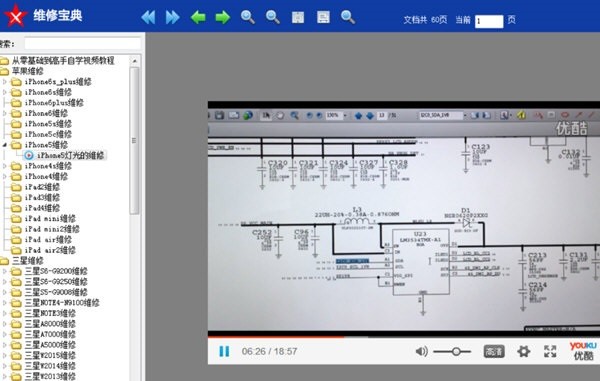Click the second zoom magnifier icon
Viewport: 600px width, 381px height.
tap(272, 17)
